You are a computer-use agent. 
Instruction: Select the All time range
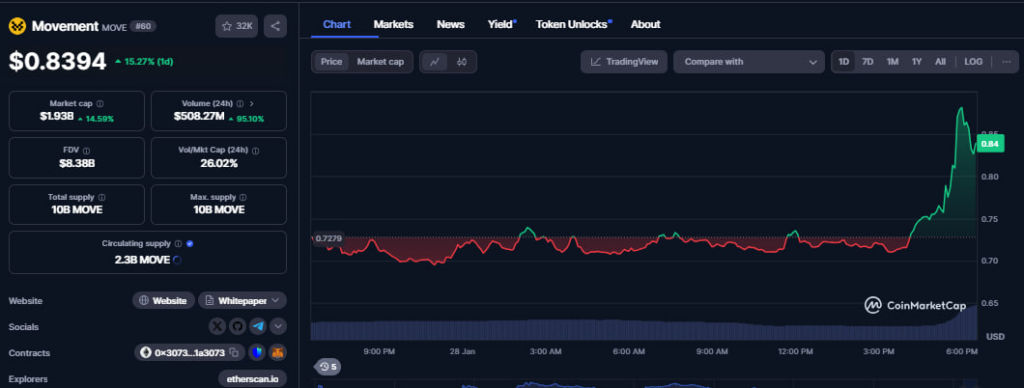[x=940, y=62]
